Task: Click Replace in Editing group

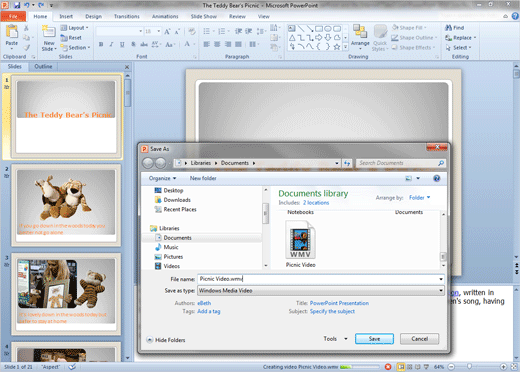Action: (x=461, y=38)
